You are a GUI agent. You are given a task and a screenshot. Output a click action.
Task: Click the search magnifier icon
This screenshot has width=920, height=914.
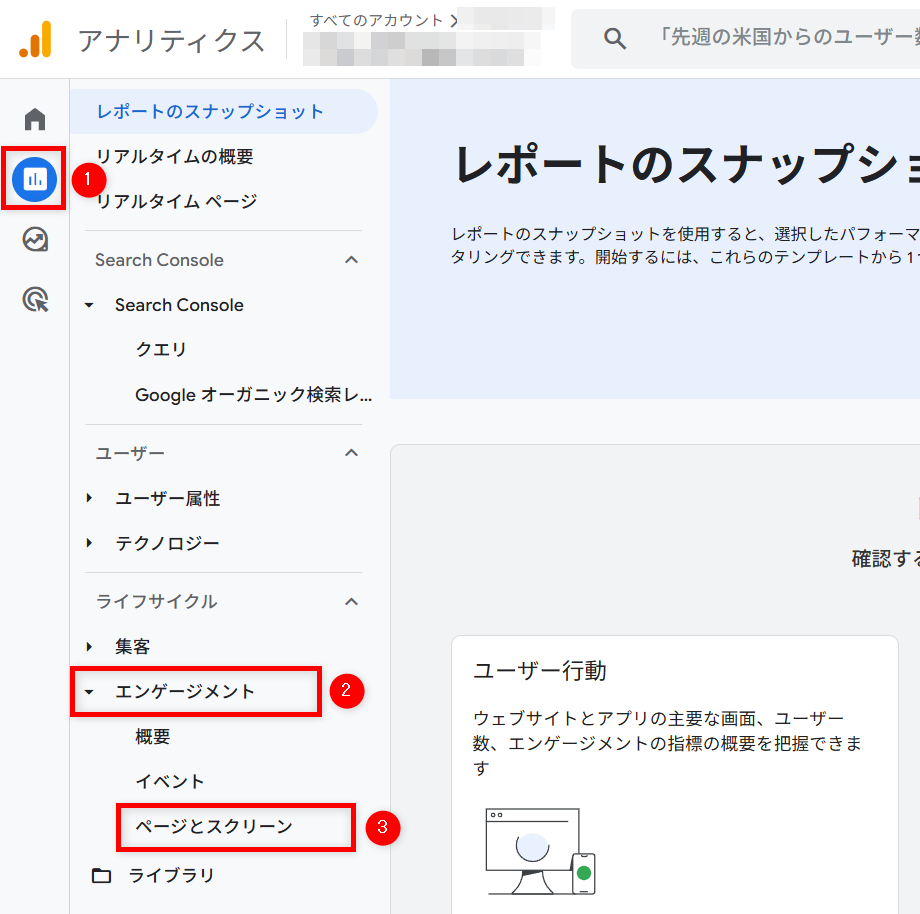tap(615, 39)
